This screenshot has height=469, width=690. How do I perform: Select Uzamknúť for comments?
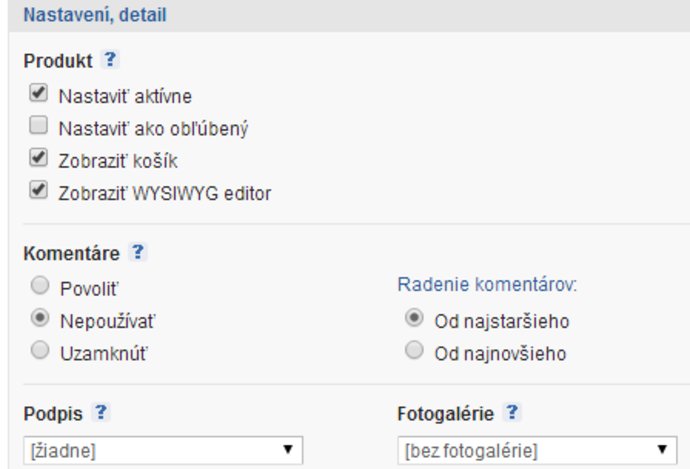click(40, 351)
